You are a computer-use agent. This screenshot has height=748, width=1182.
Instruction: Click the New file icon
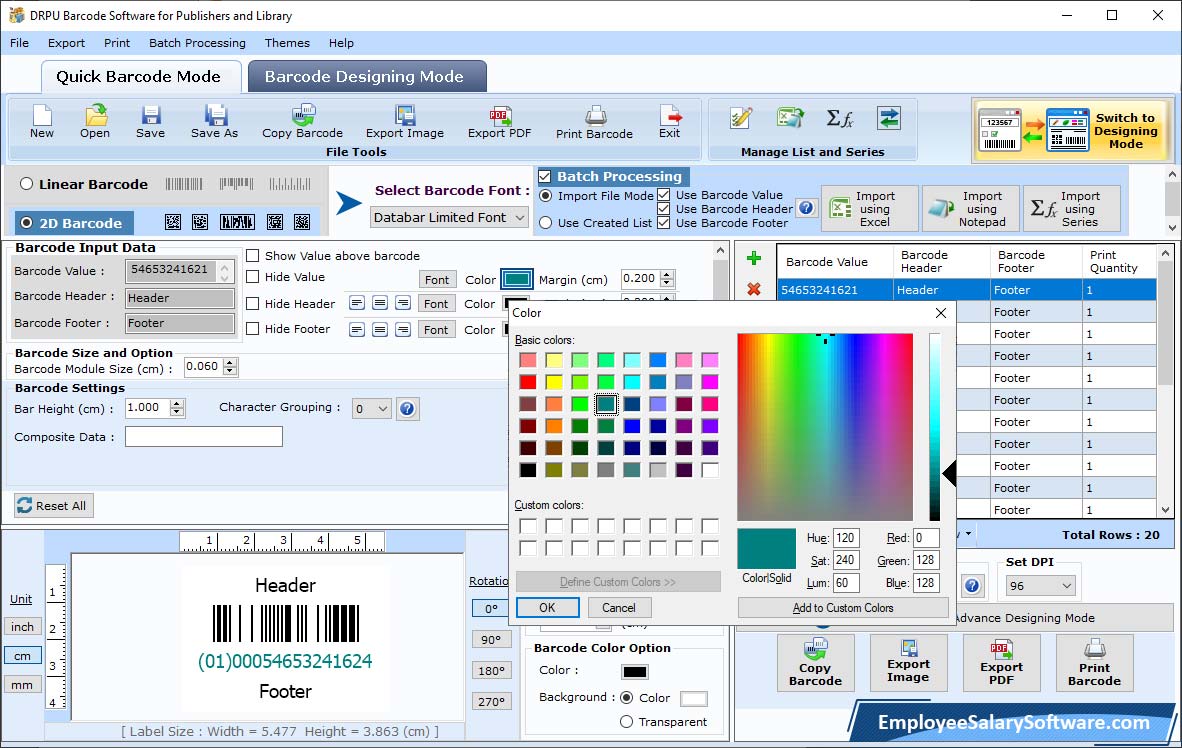point(41,122)
